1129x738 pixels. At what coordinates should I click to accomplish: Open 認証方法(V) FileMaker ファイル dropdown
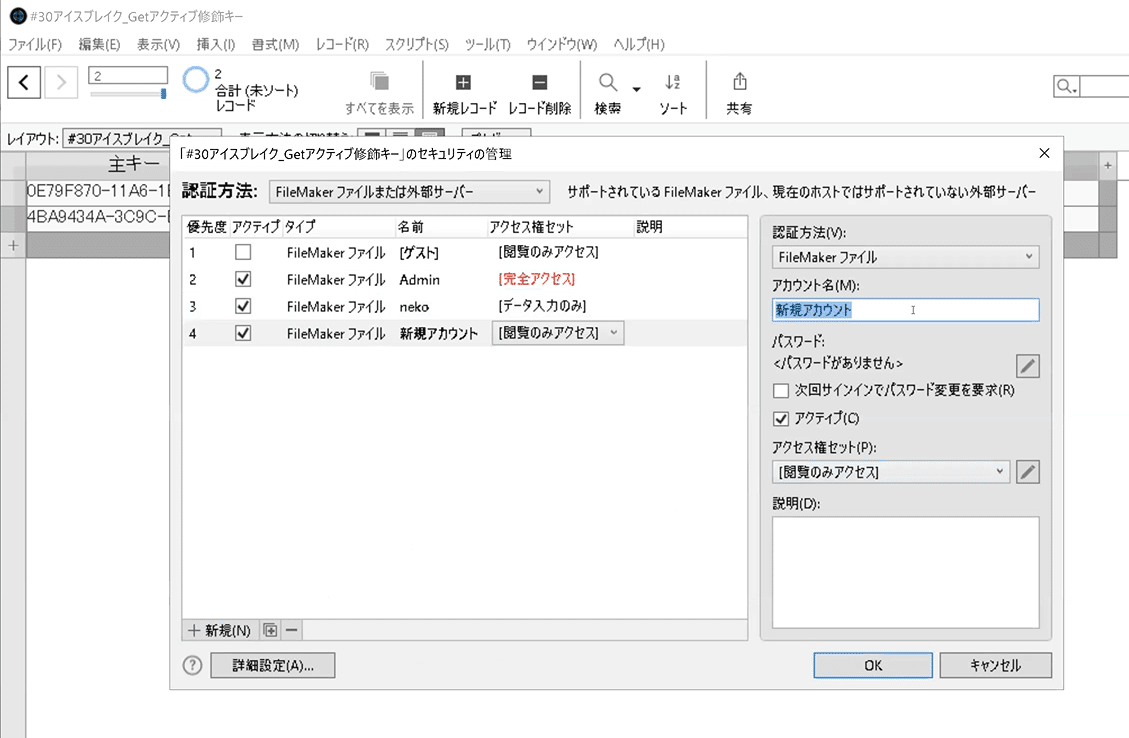905,257
